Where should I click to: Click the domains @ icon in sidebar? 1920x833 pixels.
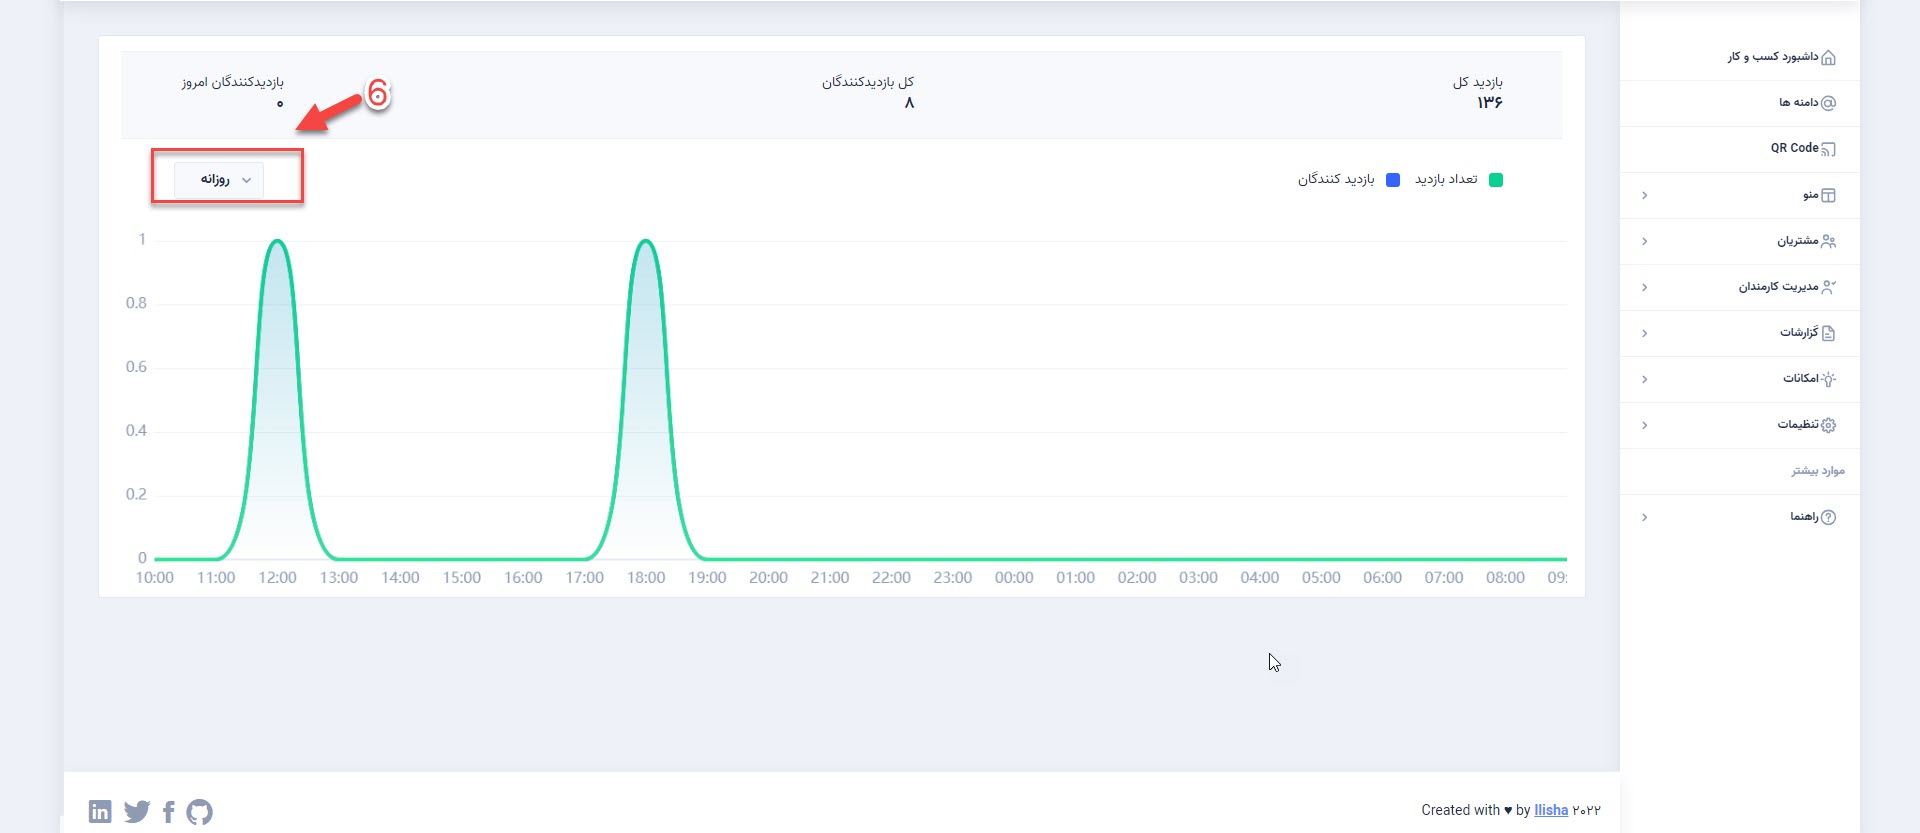click(1828, 103)
